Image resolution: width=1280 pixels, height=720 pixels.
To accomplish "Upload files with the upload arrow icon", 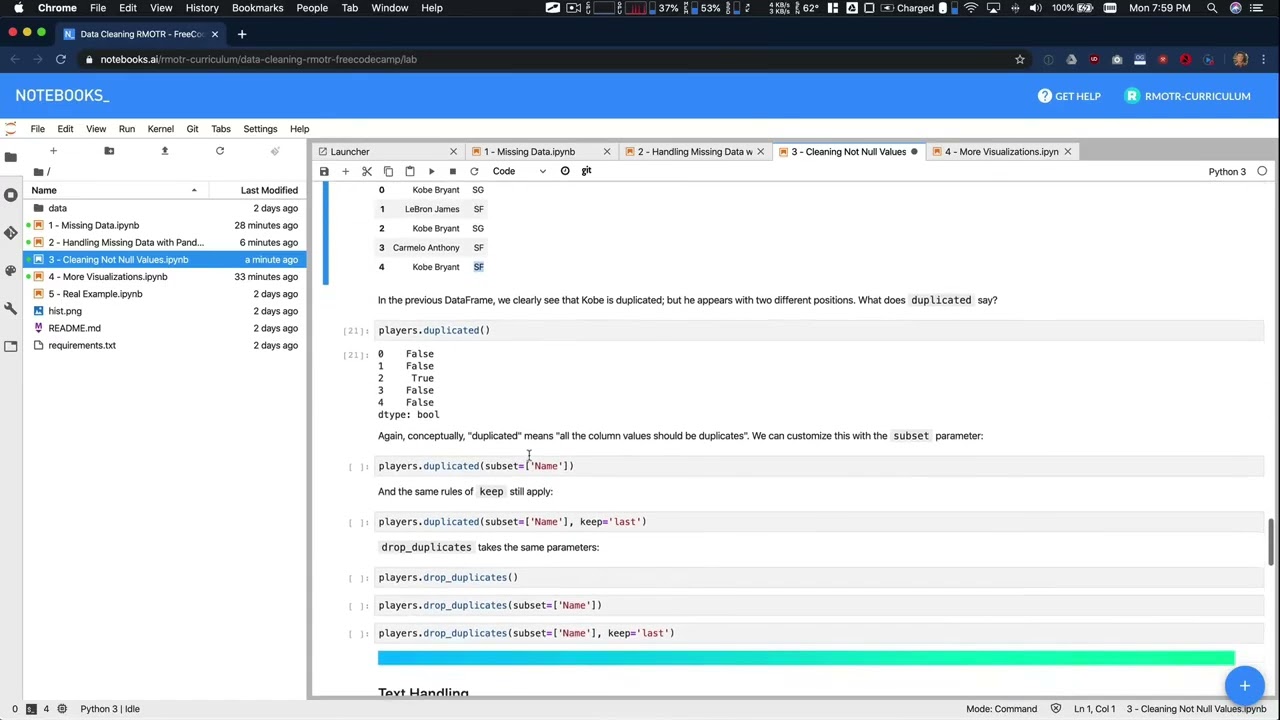I will click(x=165, y=151).
